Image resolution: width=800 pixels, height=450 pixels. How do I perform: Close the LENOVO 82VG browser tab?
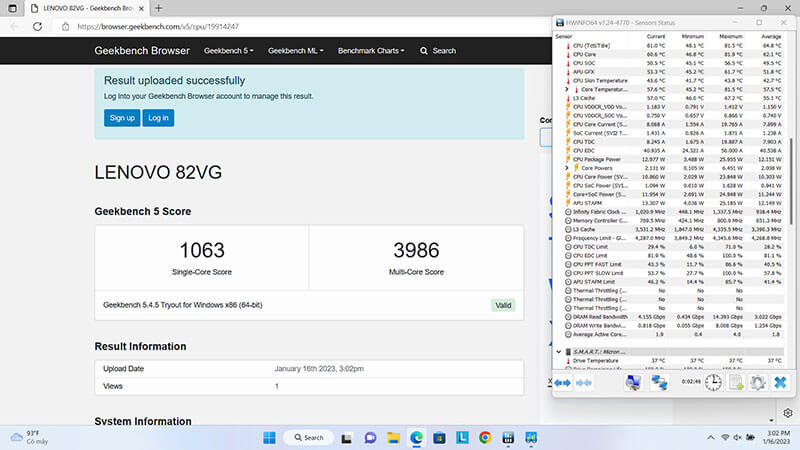pos(141,8)
